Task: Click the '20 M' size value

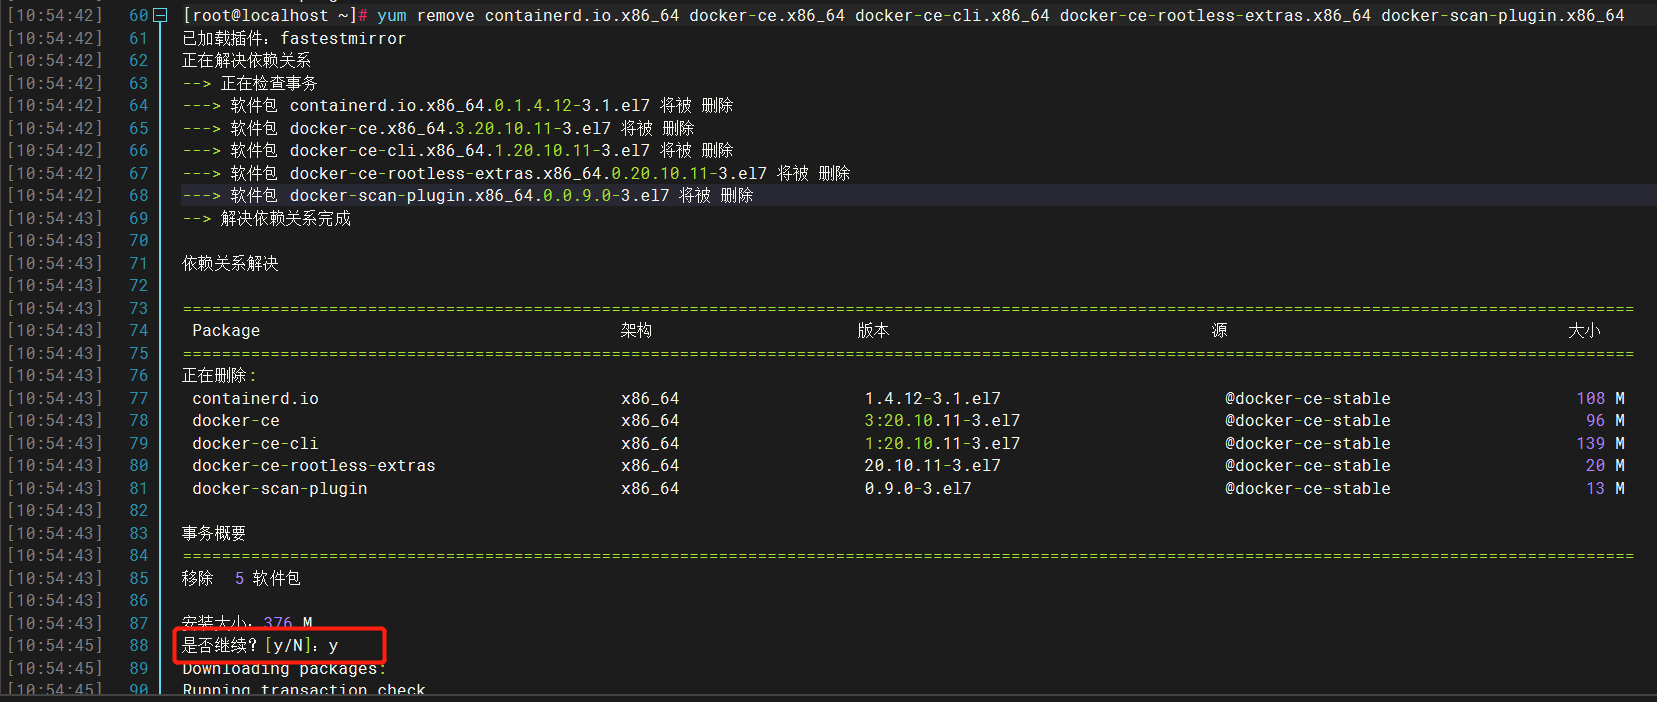Action: pos(1605,465)
